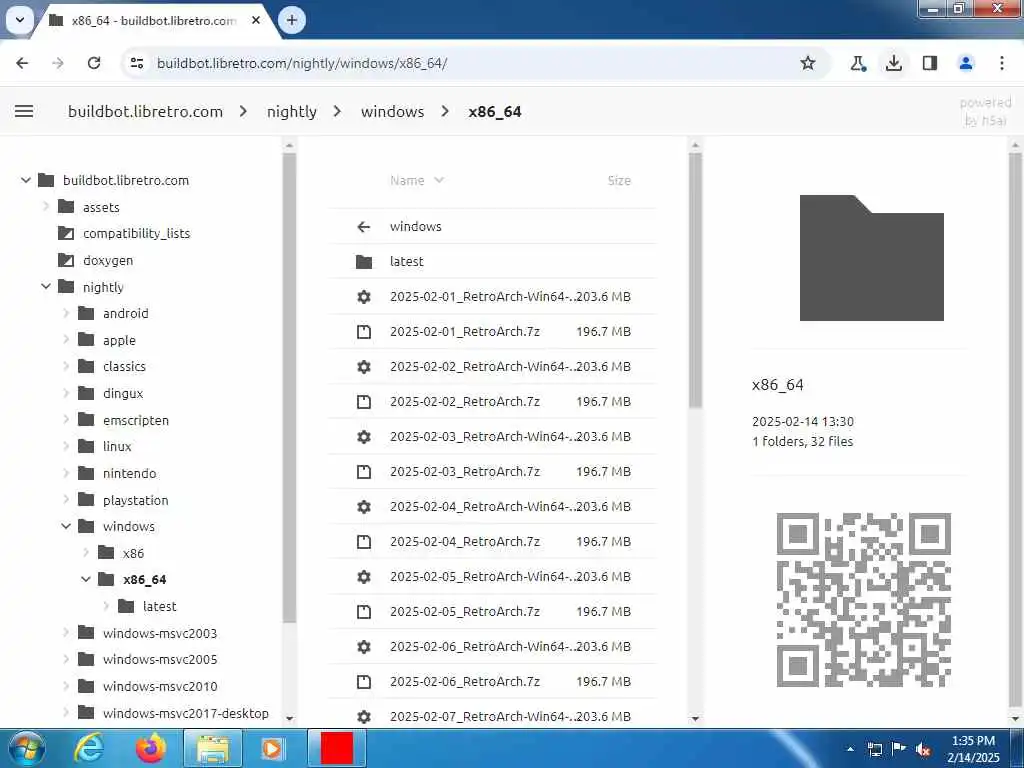Collapse the nightly tree folder
Viewport: 1024px width, 768px height.
click(x=46, y=287)
